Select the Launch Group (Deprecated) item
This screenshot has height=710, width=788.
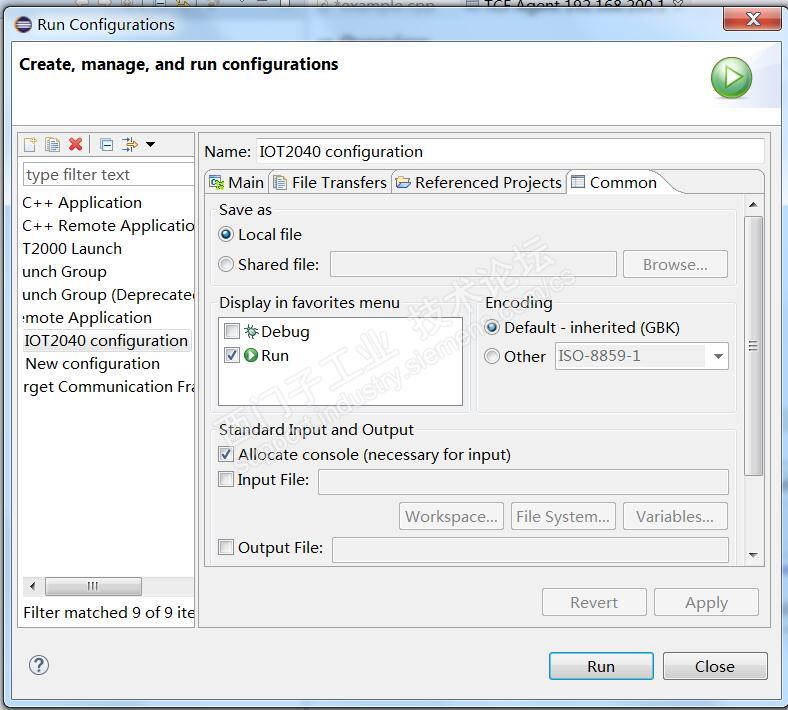tap(108, 295)
